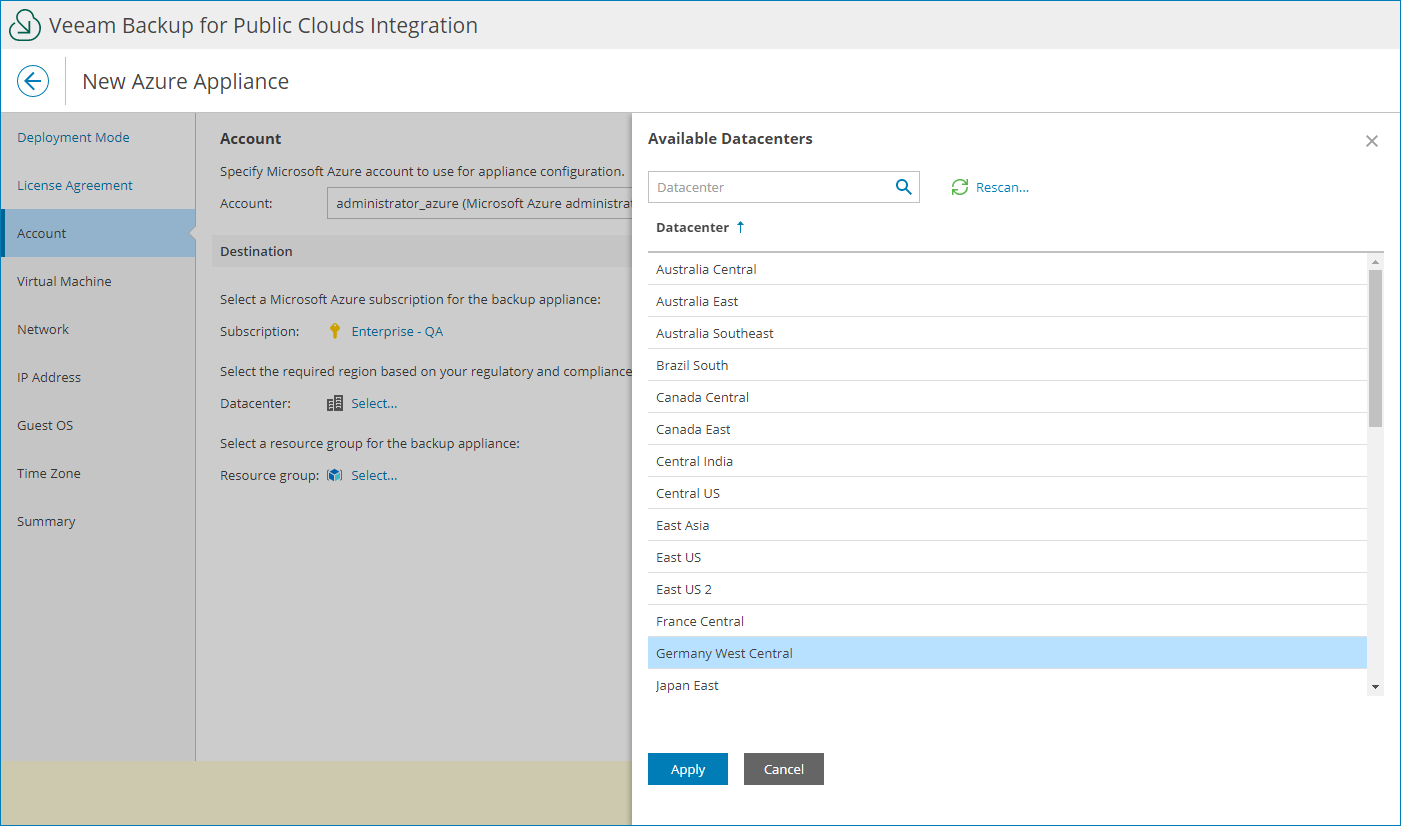Open the Account selection field
The height and width of the screenshot is (826, 1401).
[480, 203]
